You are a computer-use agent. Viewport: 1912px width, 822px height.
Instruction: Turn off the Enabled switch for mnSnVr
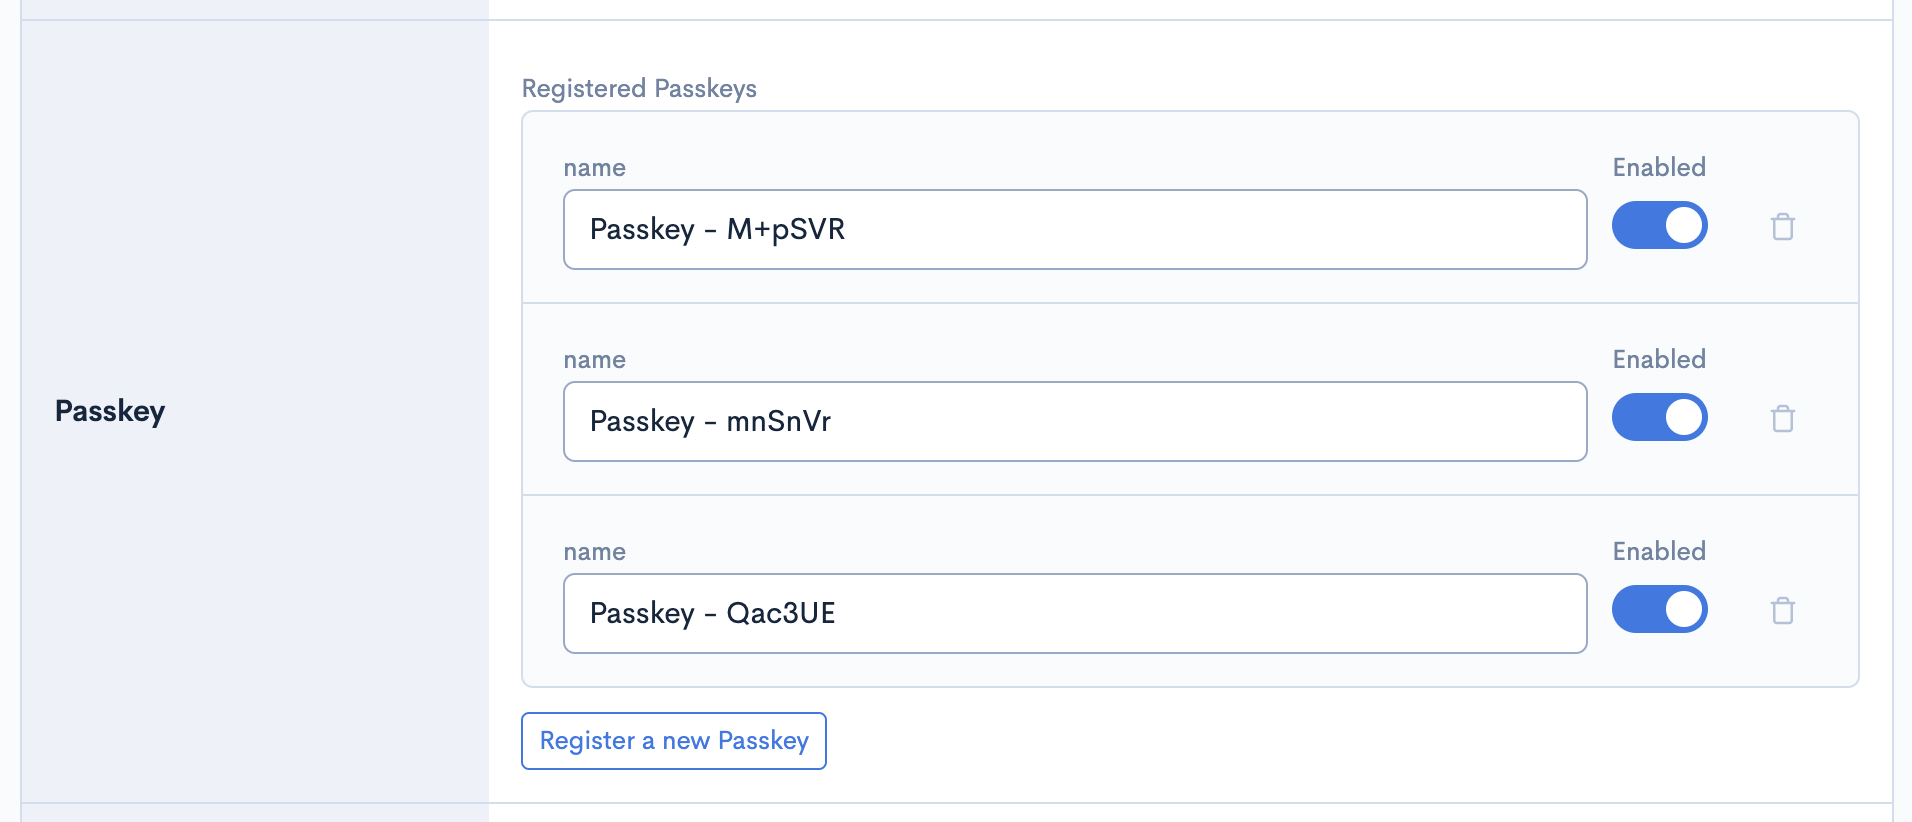(x=1659, y=417)
